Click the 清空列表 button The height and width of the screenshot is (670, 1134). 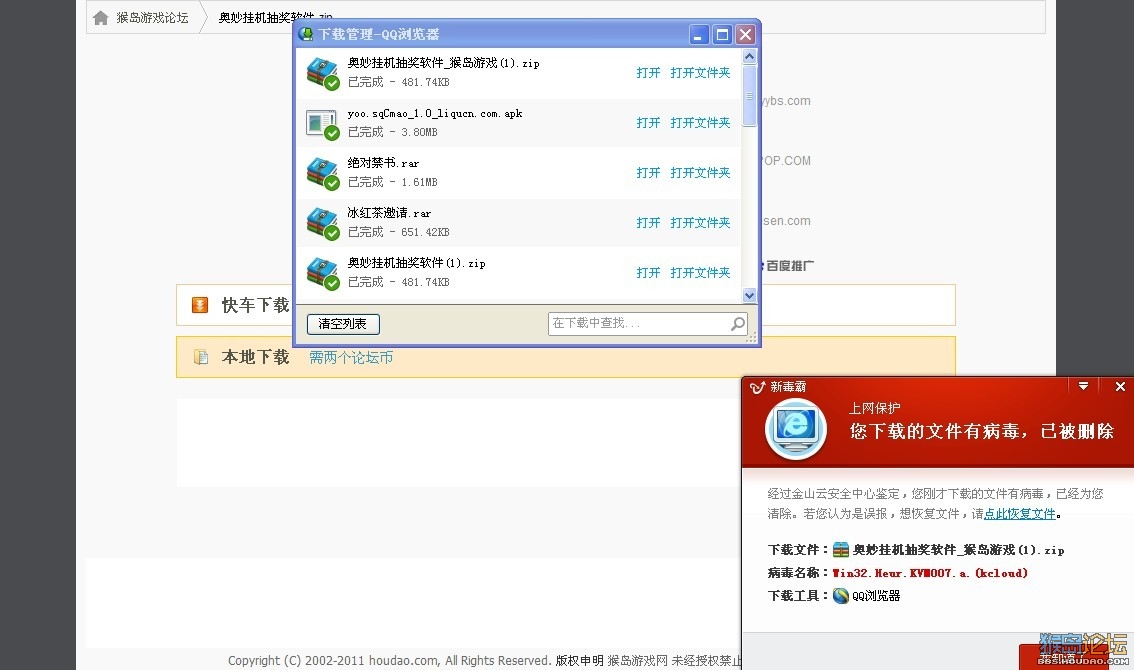point(343,323)
